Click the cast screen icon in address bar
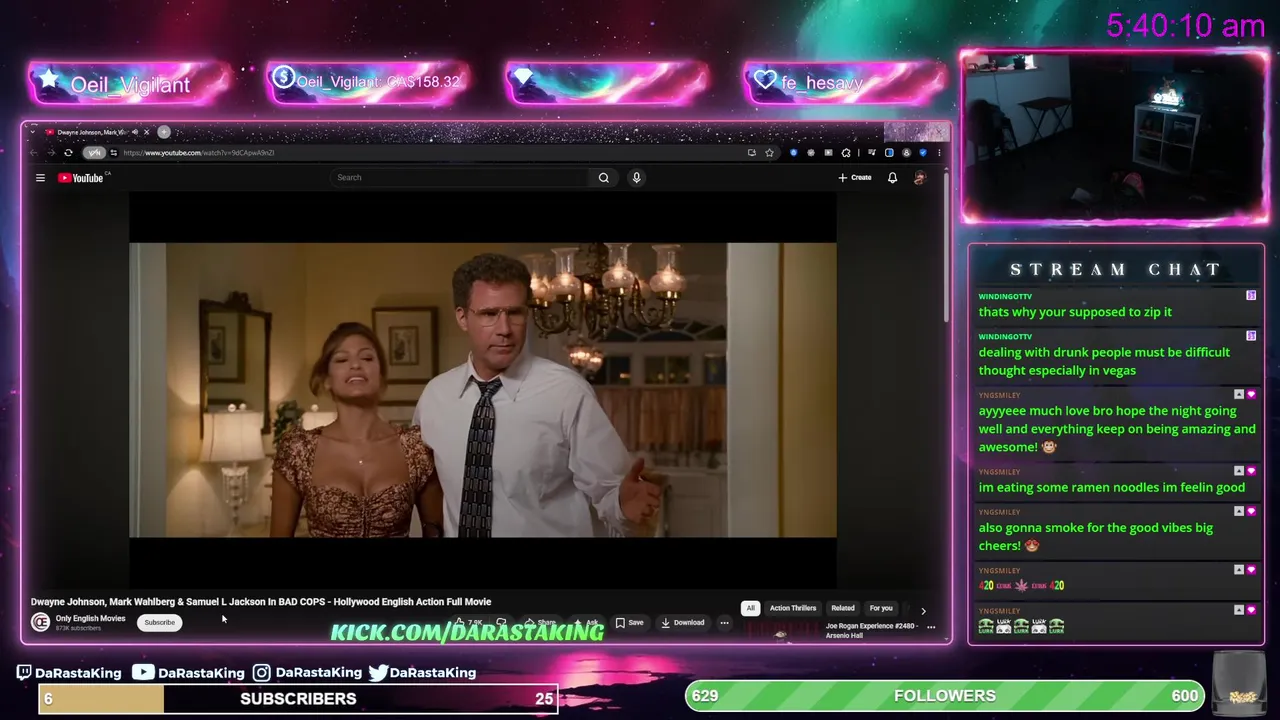 tap(751, 153)
